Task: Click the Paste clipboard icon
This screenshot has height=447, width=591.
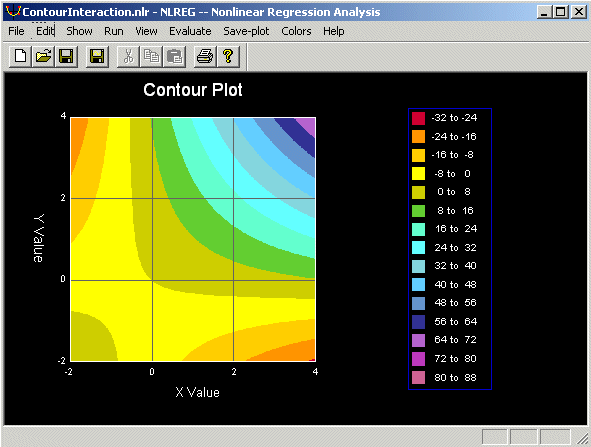Action: [175, 57]
